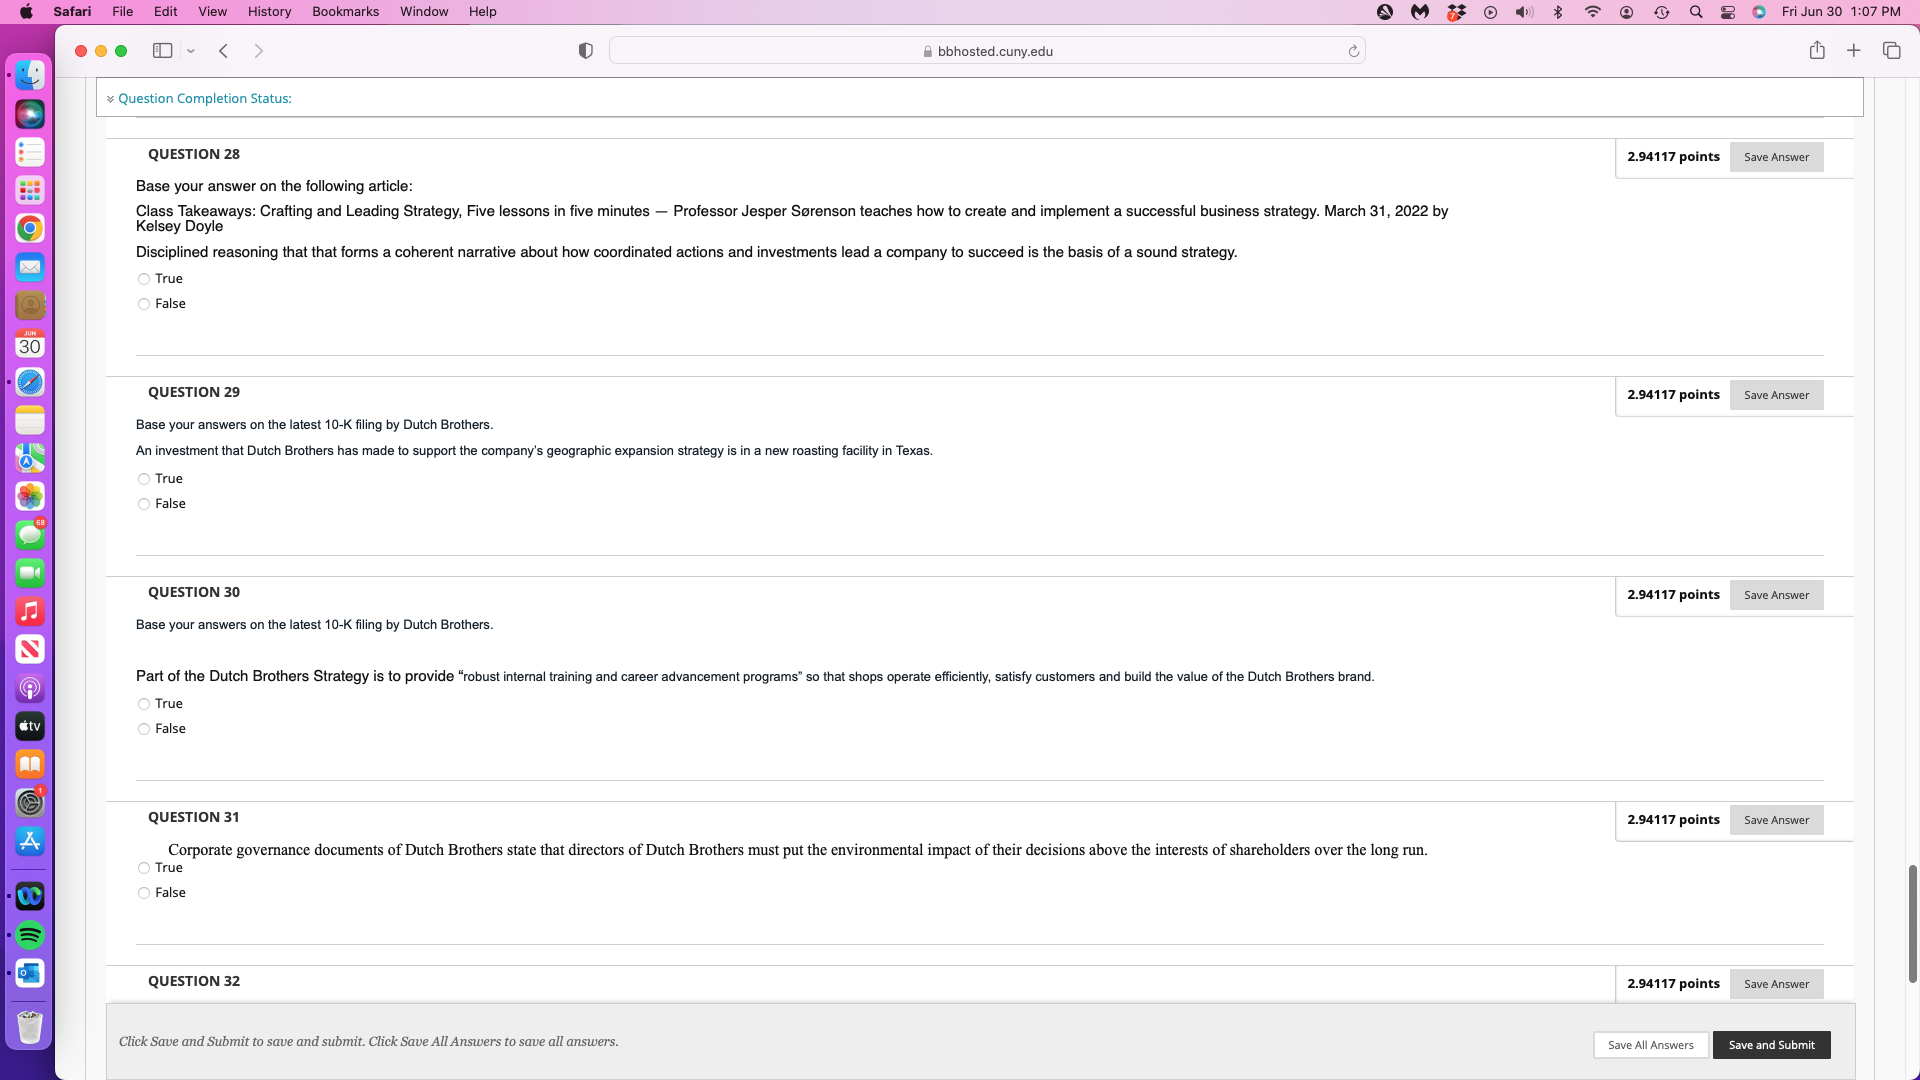Select True for Question 28
This screenshot has height=1080, width=1920.
click(144, 279)
